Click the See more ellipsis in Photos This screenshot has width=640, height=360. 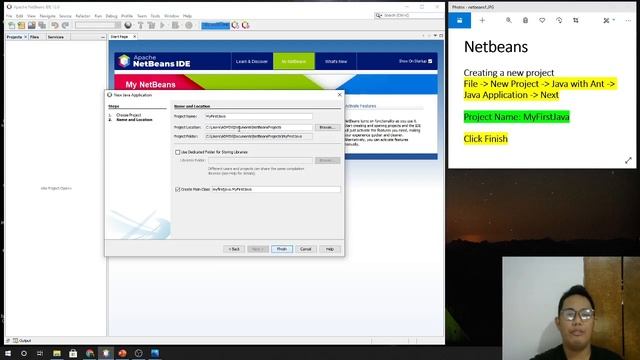628,20
